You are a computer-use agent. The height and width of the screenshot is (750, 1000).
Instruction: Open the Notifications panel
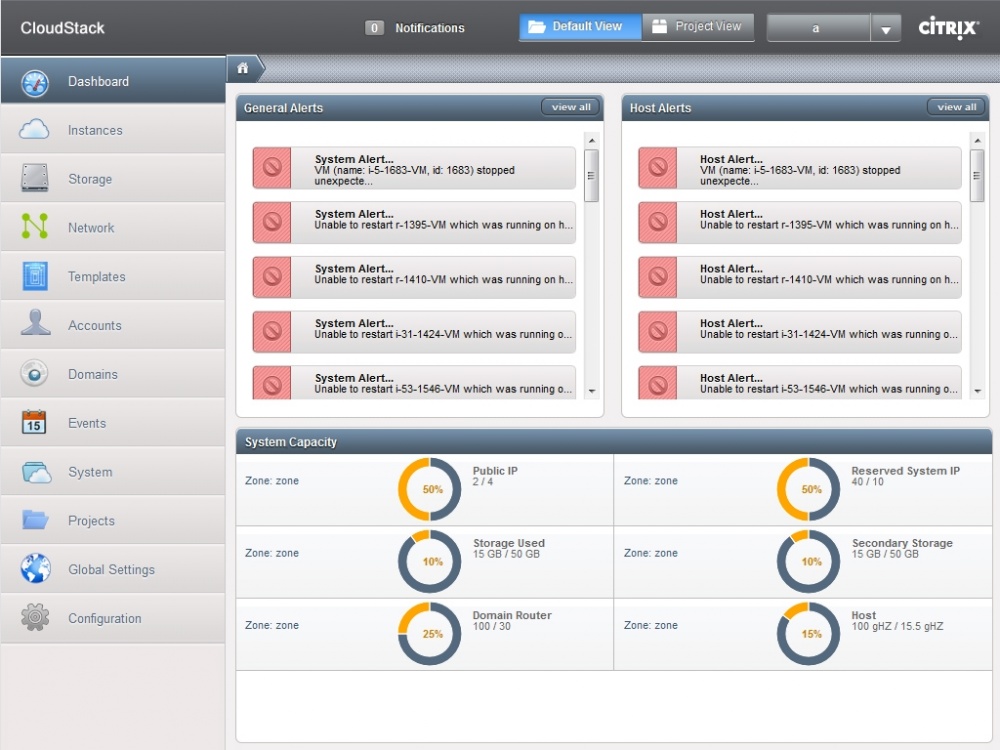(429, 28)
